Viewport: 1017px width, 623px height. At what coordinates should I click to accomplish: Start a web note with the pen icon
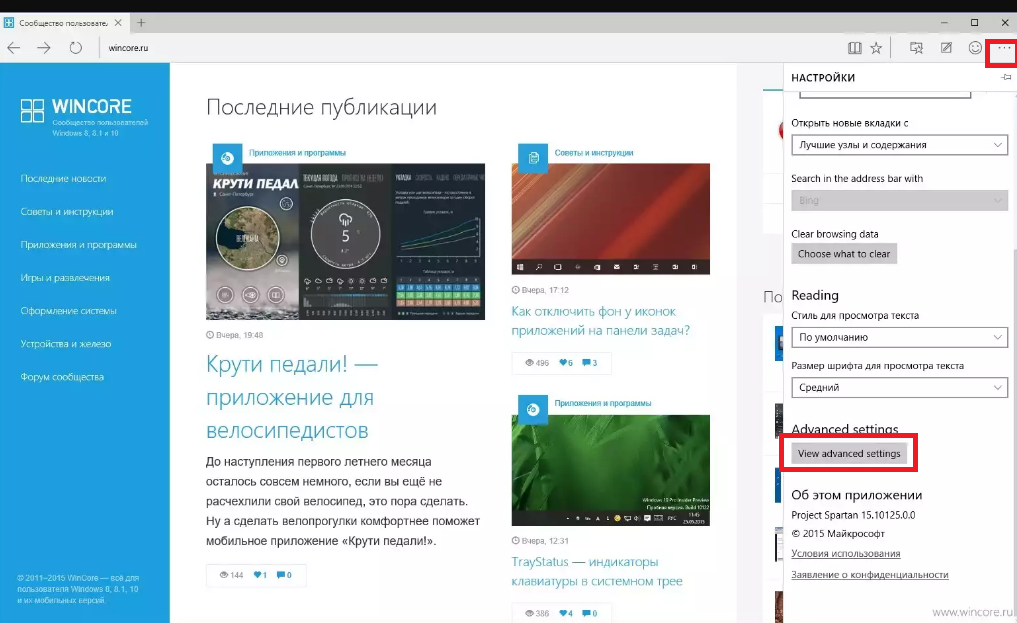pos(946,48)
